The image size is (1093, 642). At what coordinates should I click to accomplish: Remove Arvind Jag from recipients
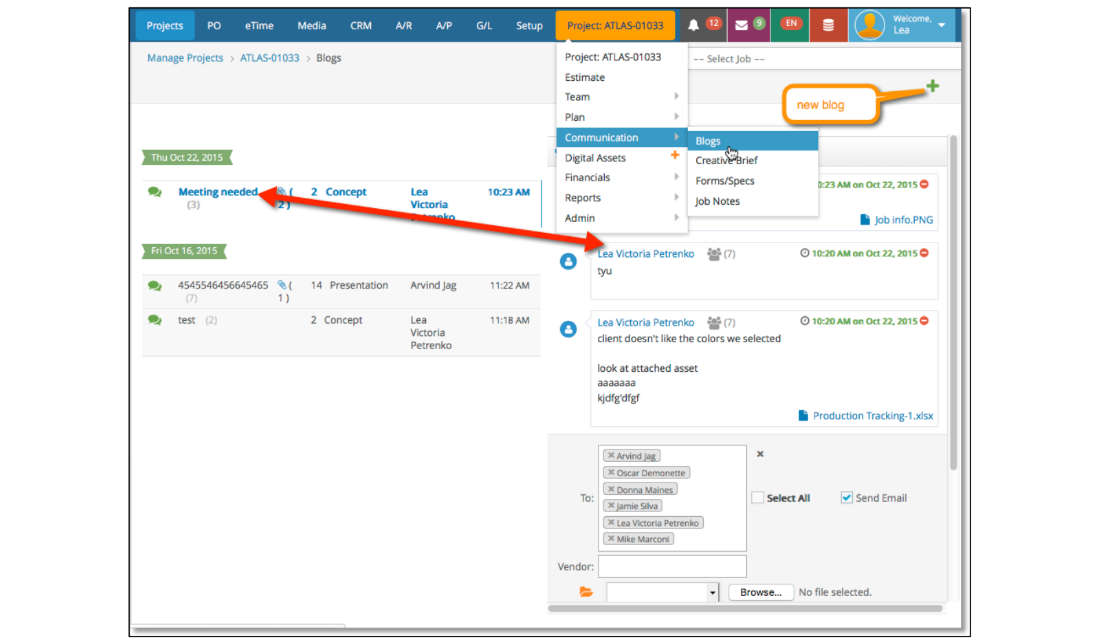coord(611,455)
